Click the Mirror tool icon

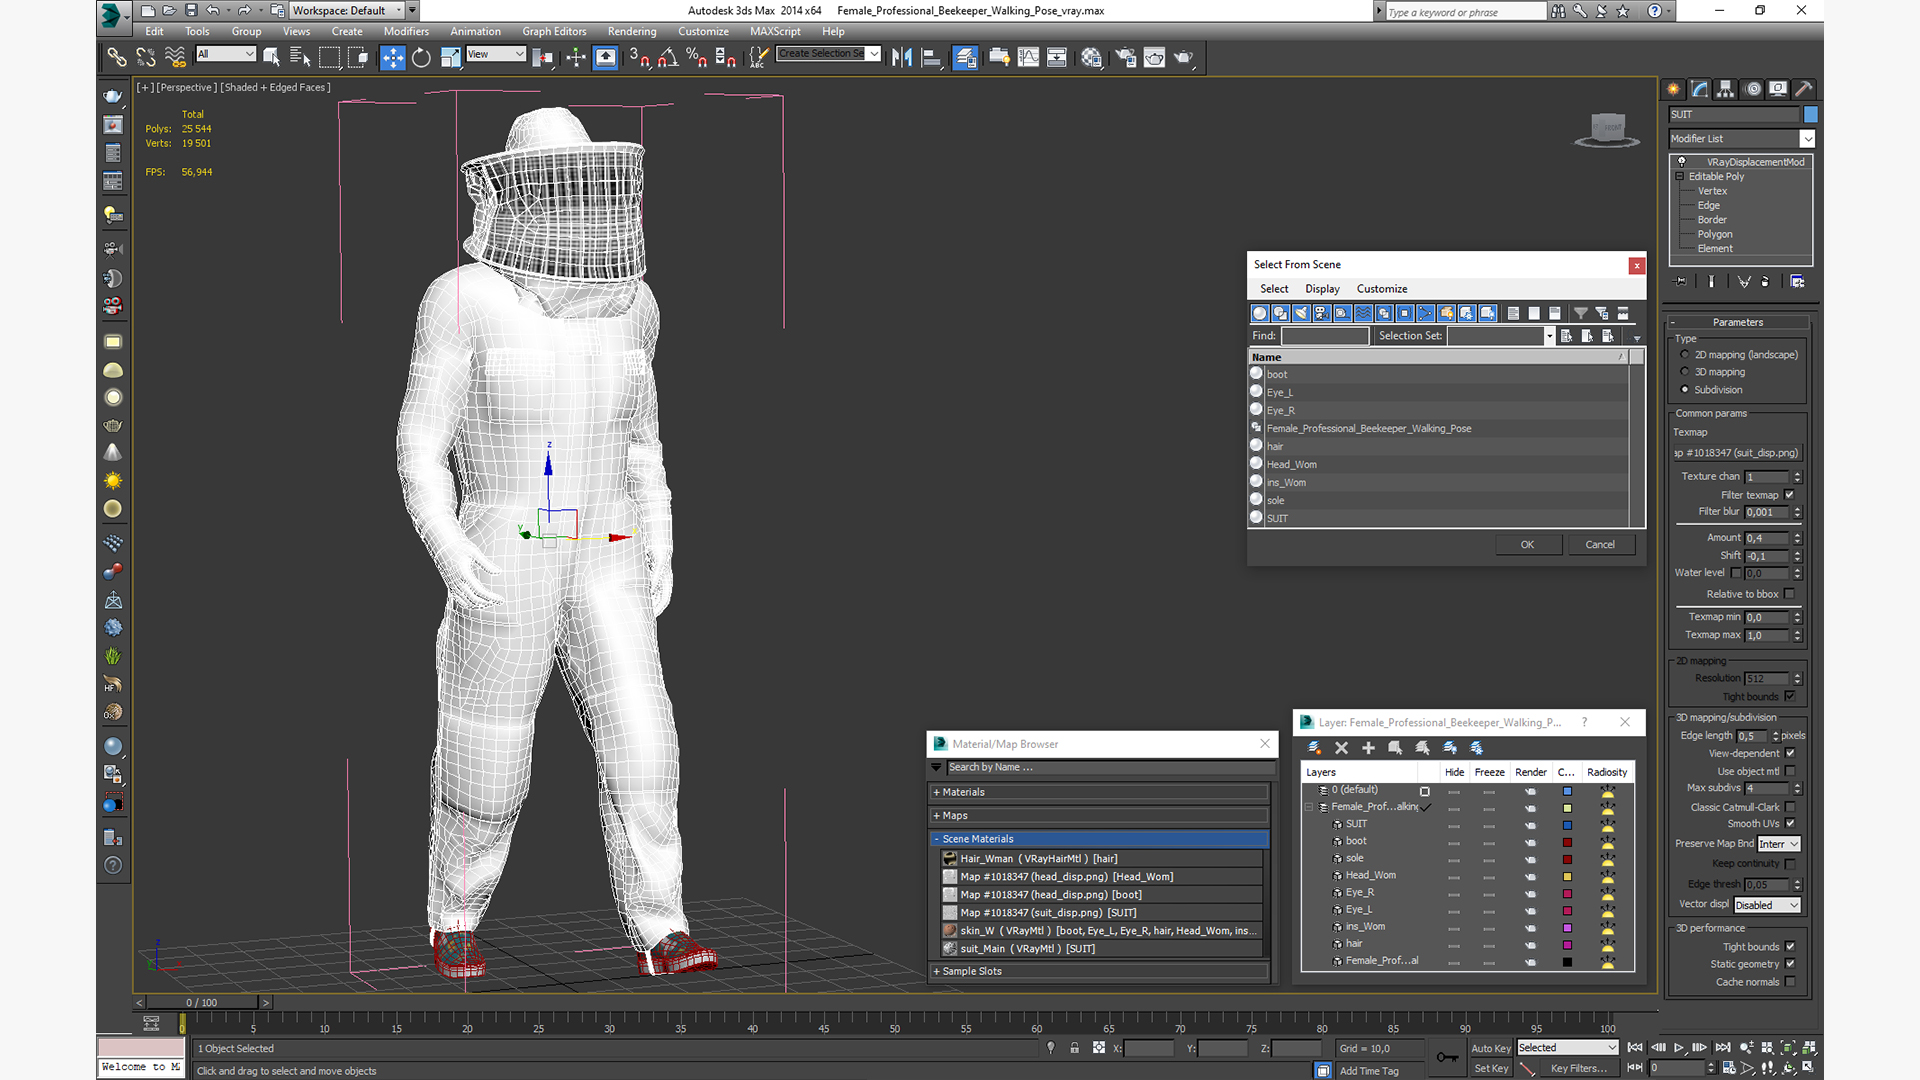(902, 58)
